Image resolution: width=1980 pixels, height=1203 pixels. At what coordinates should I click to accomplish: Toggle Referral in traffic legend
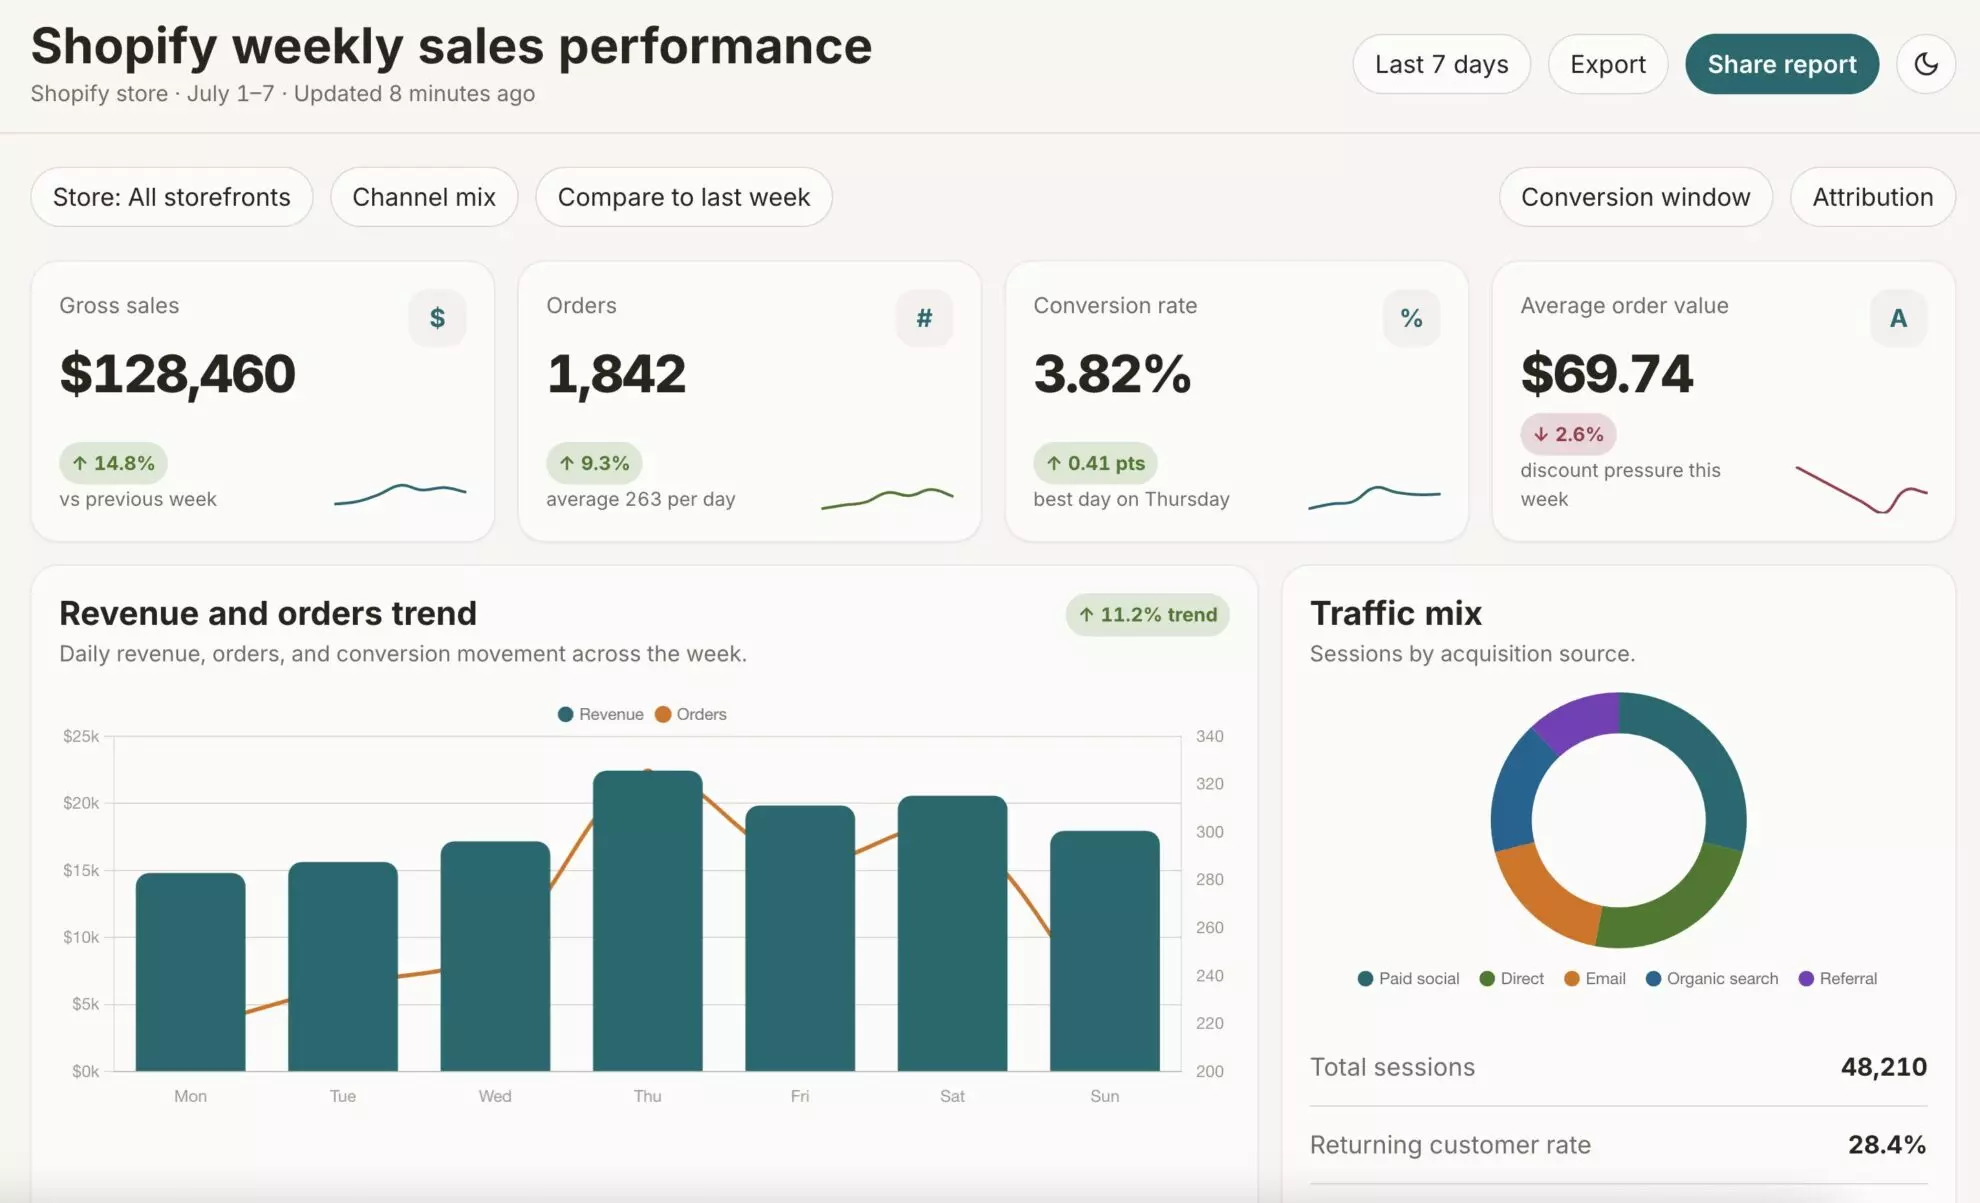1837,978
